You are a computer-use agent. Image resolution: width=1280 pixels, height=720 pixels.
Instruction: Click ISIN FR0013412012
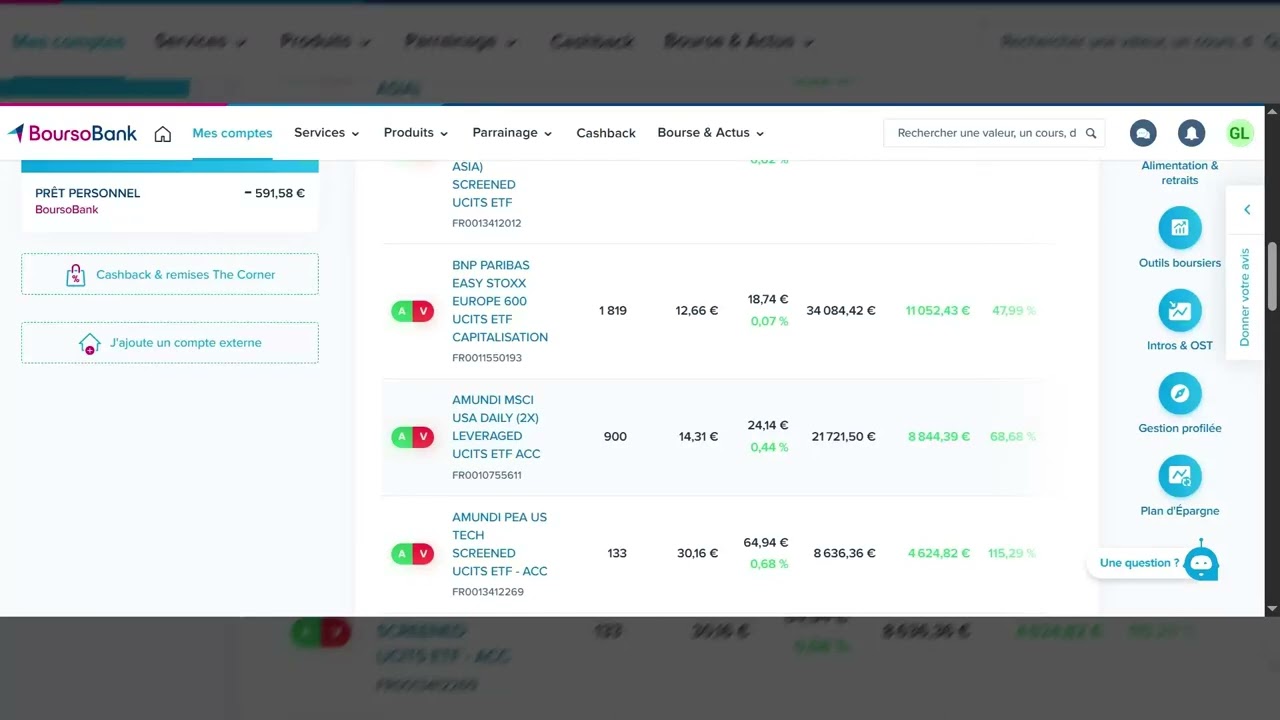click(487, 223)
